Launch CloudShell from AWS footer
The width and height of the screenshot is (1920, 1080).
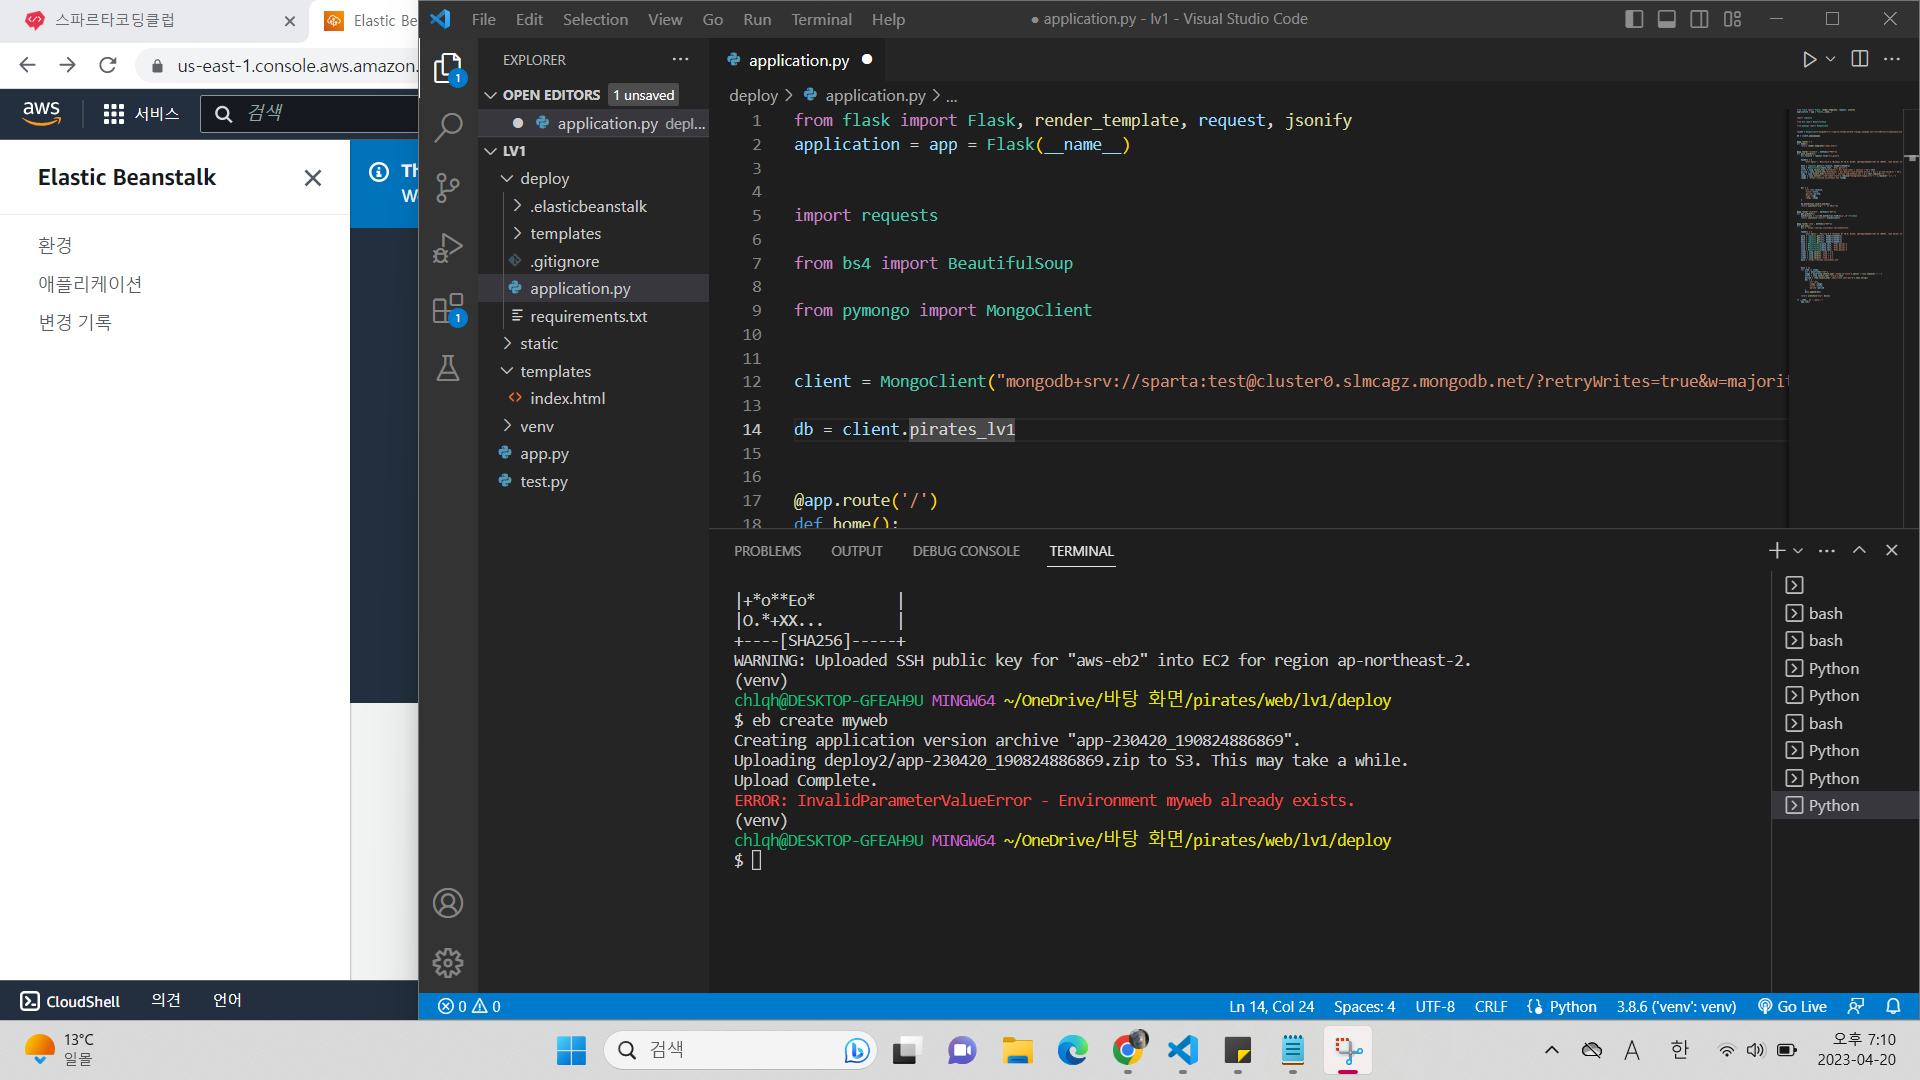pos(70,1001)
